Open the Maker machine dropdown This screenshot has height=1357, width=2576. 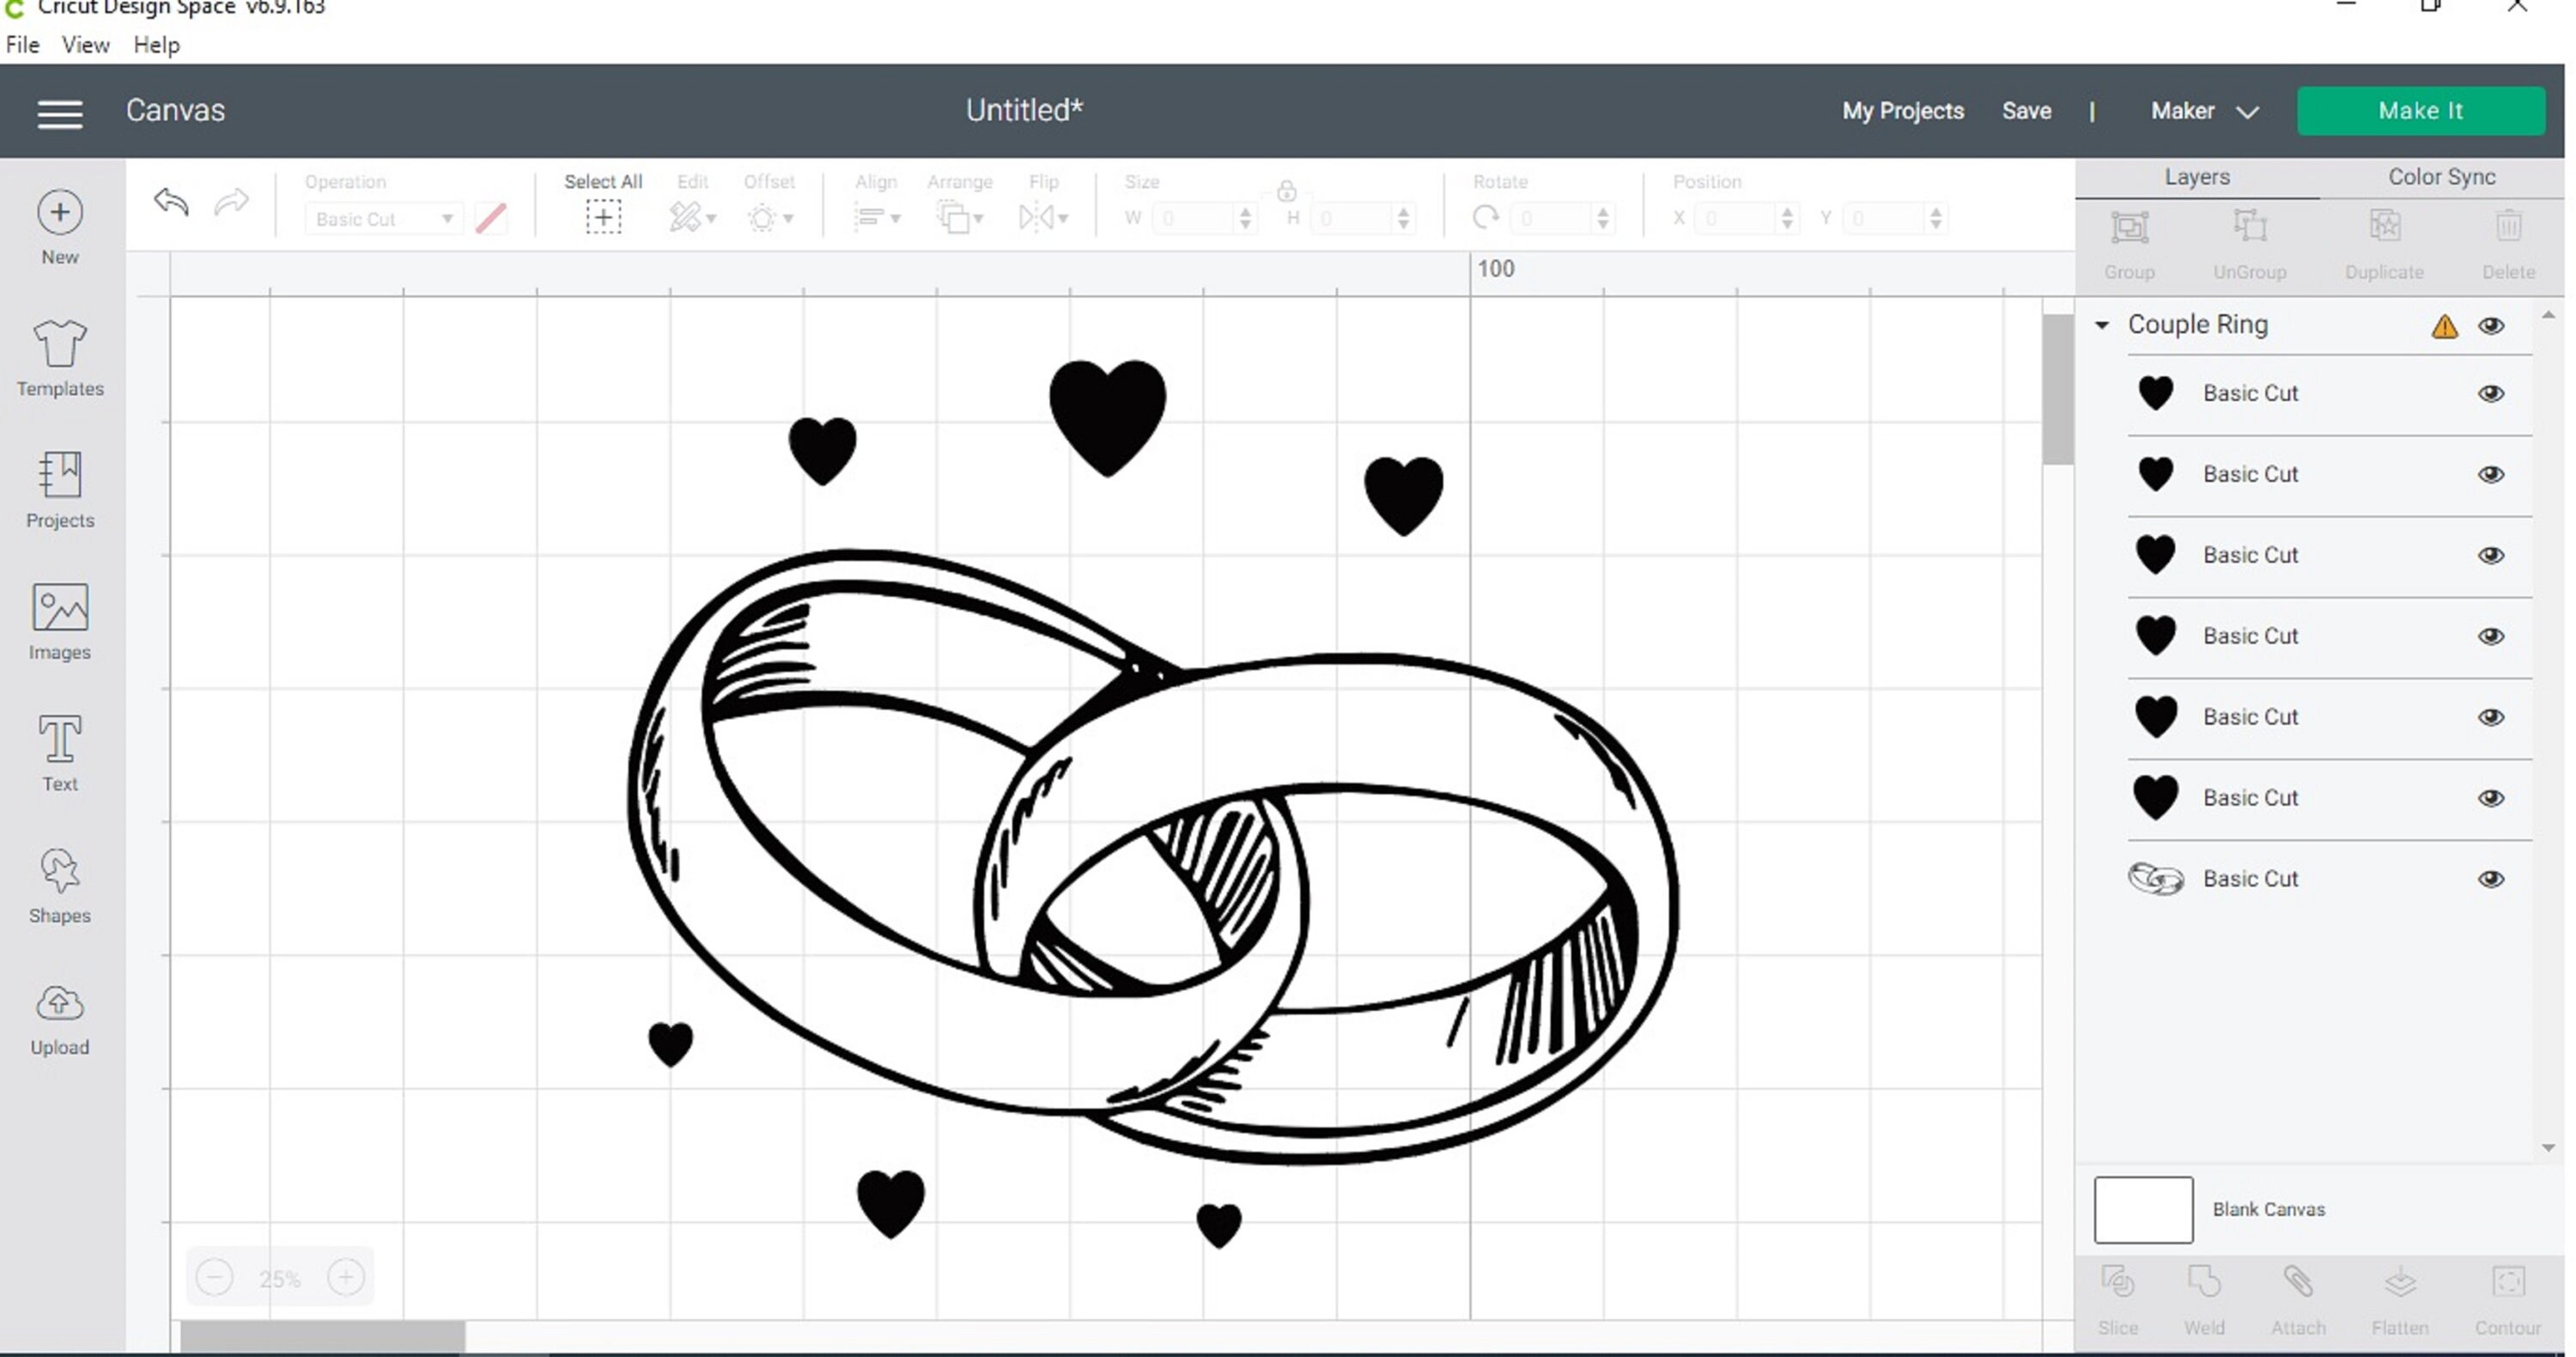point(2203,111)
